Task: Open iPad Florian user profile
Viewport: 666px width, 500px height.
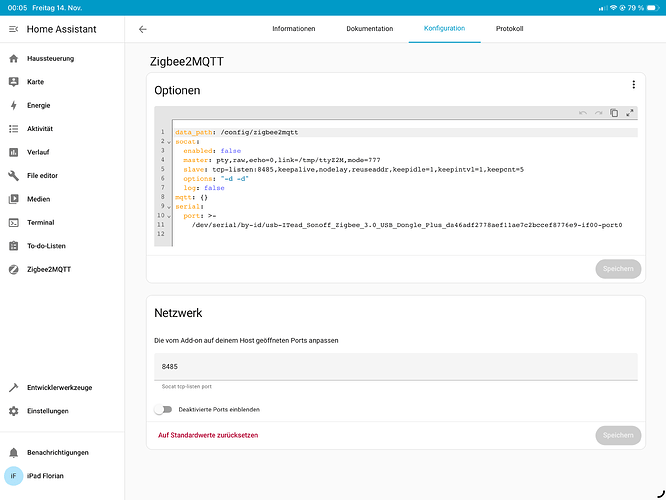Action: coord(45,476)
